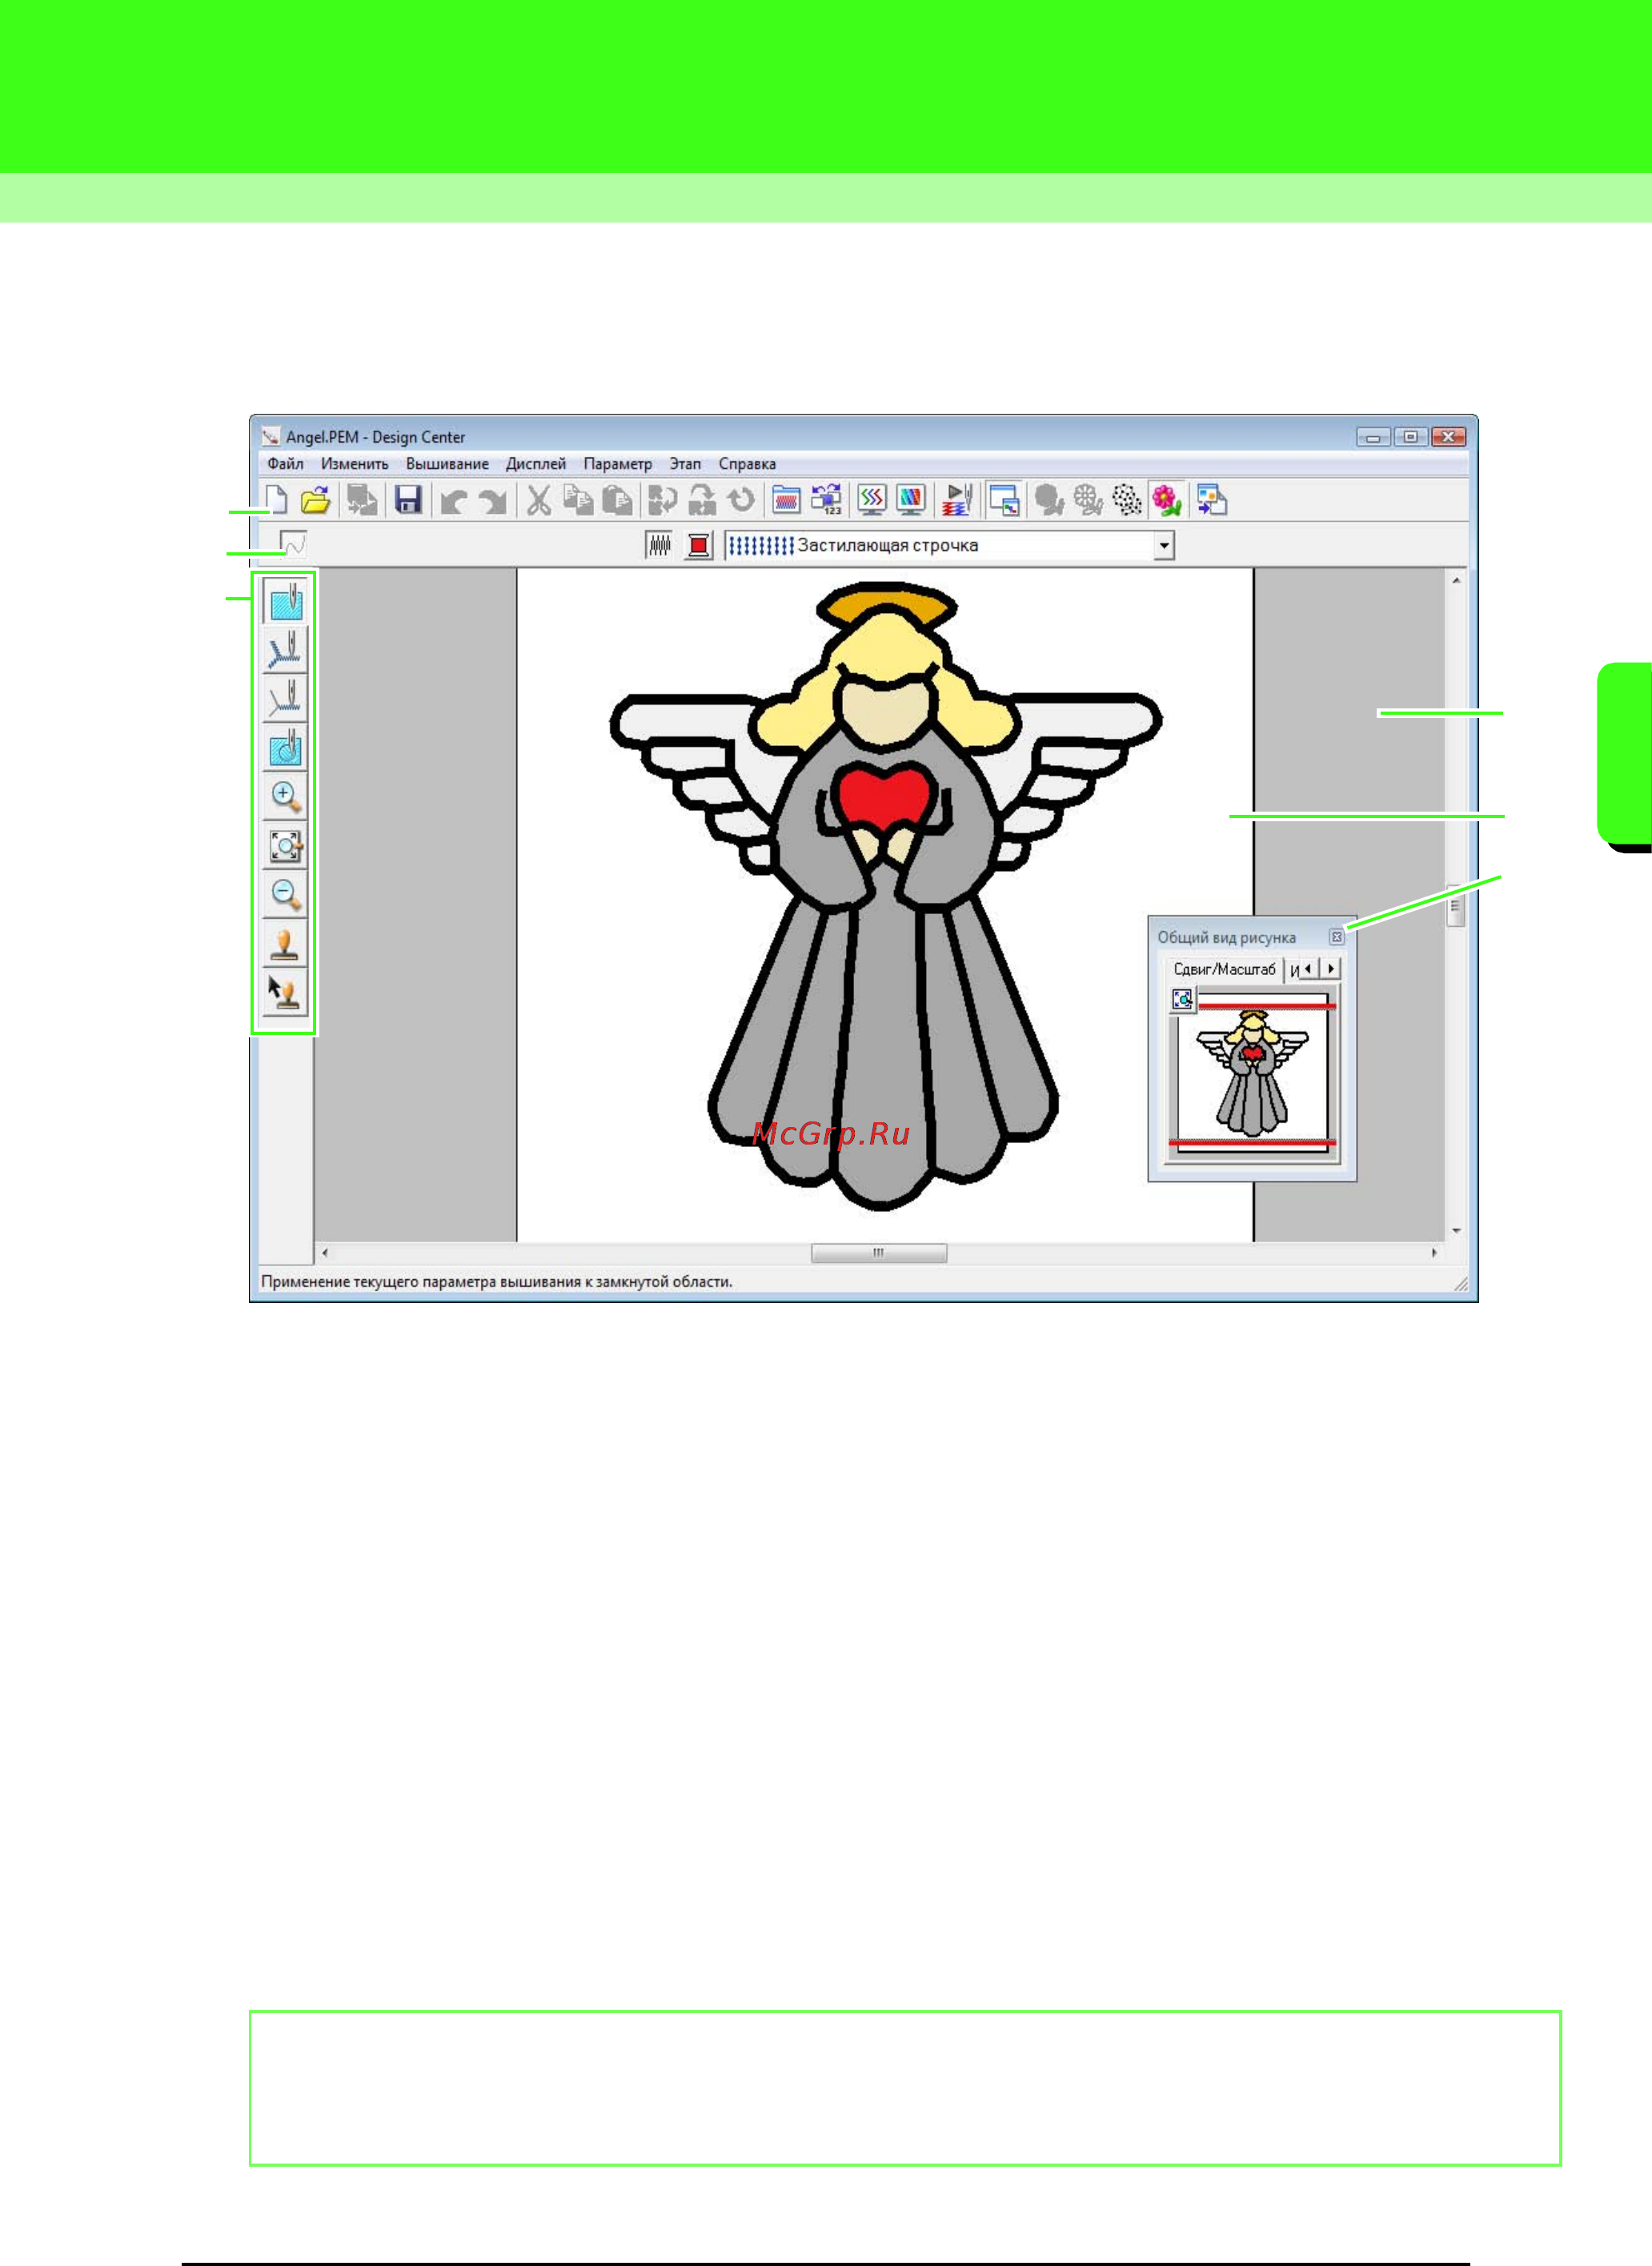Viewport: 1652px width, 2266px height.
Task: Click the Original Image stage grayed icon
Action: point(1049,499)
